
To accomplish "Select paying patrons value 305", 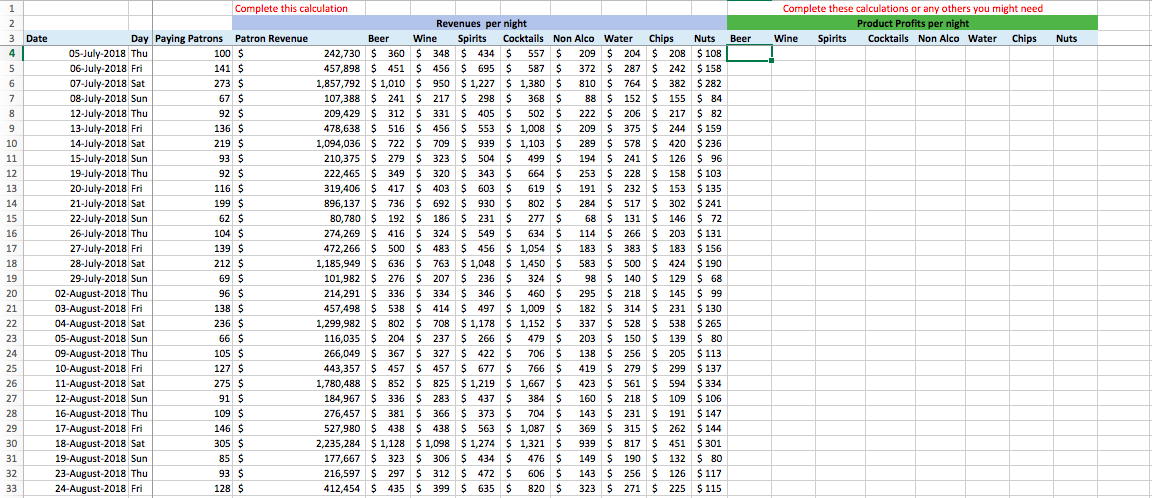I will tap(193, 444).
